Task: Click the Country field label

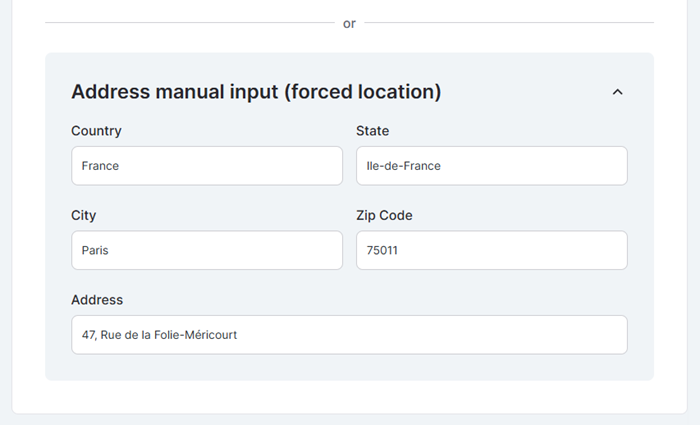Action: 96,131
